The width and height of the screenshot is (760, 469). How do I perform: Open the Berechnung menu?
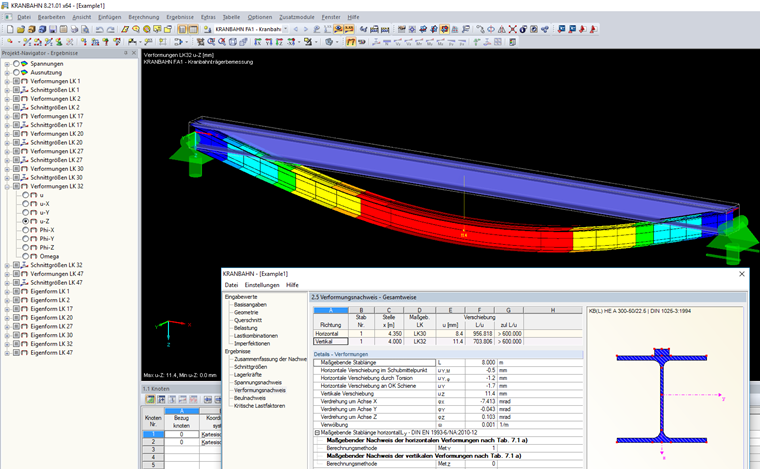pyautogui.click(x=143, y=17)
